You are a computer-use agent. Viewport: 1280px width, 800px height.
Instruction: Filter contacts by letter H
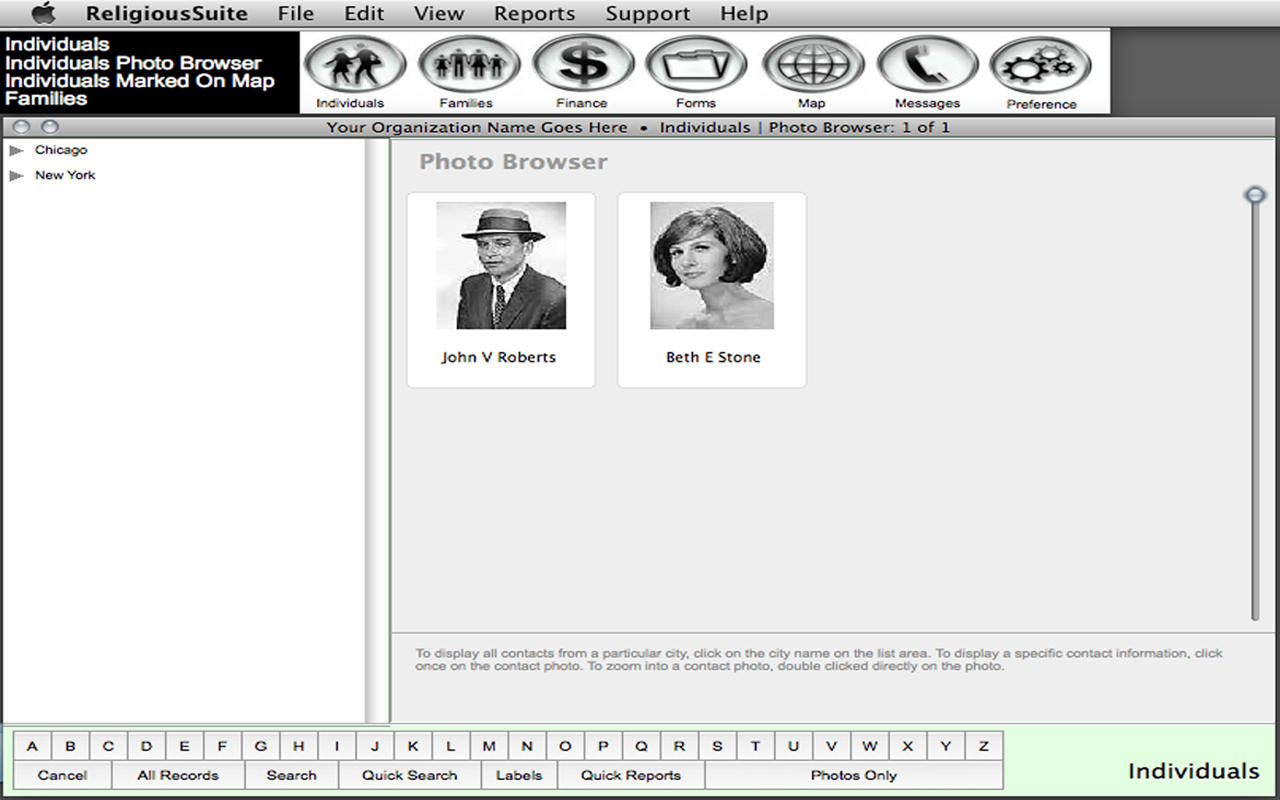click(299, 746)
